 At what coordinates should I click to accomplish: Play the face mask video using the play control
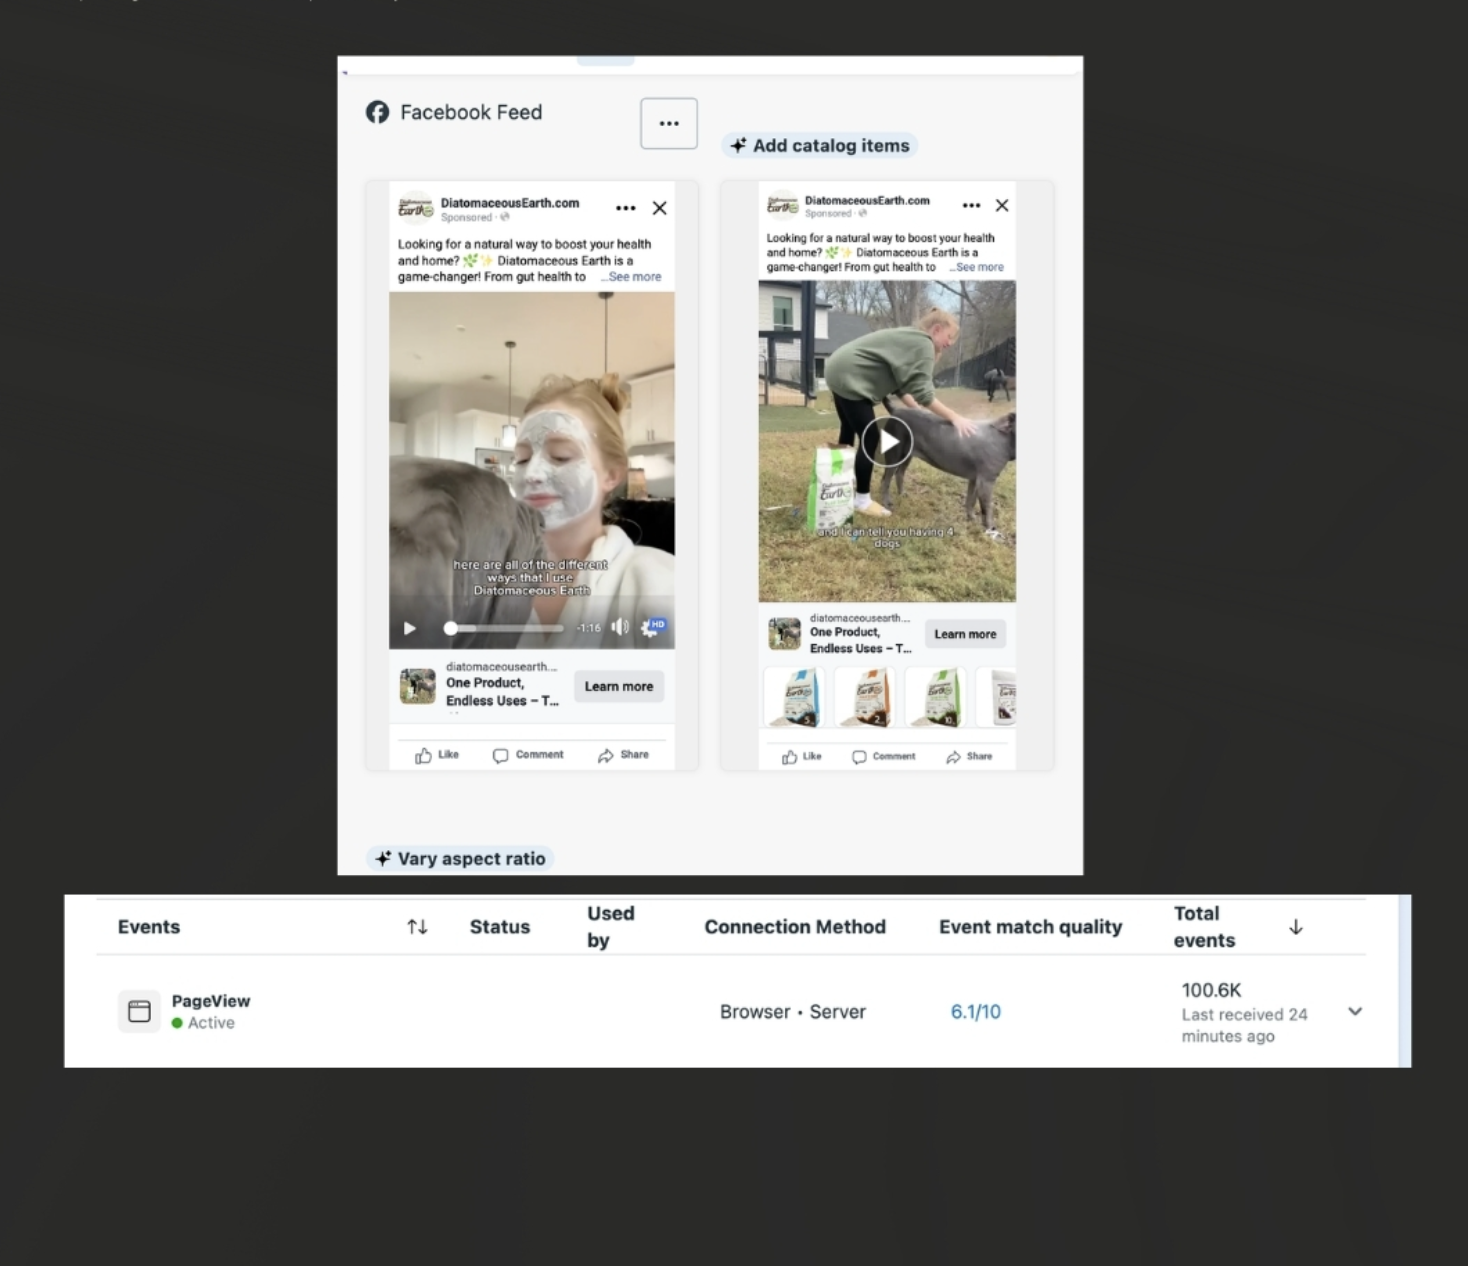(409, 628)
